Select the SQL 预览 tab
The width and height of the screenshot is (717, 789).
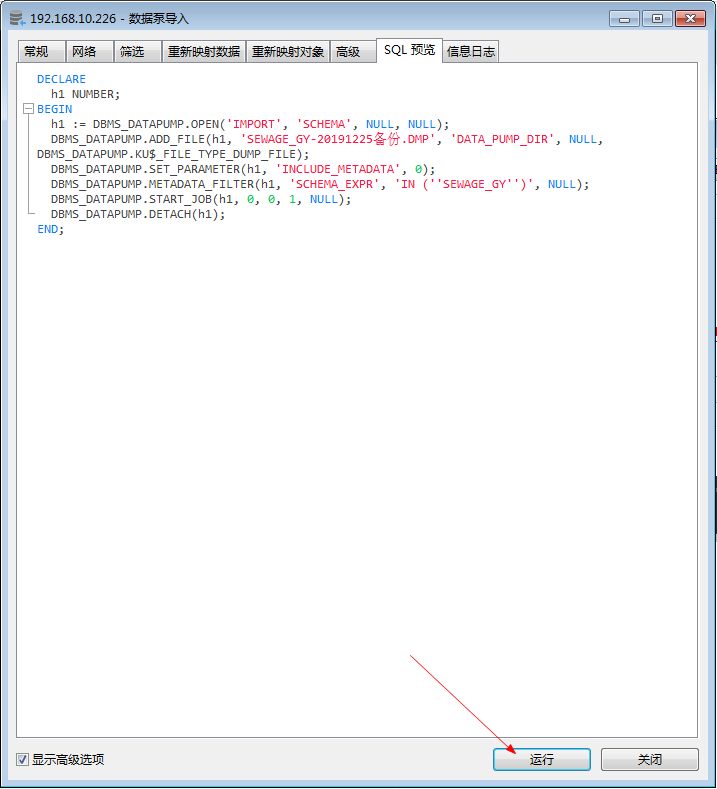coord(409,50)
